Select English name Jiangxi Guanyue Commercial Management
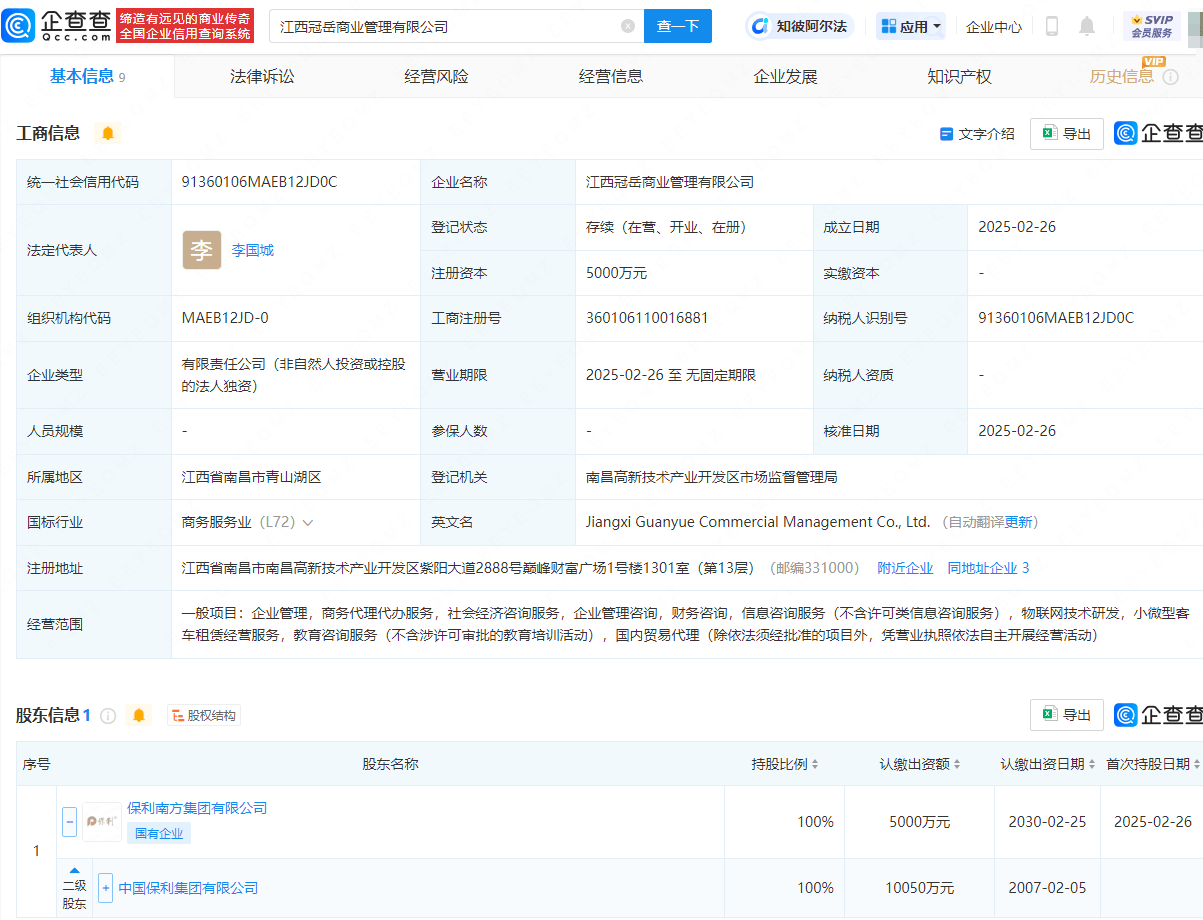 [x=758, y=522]
